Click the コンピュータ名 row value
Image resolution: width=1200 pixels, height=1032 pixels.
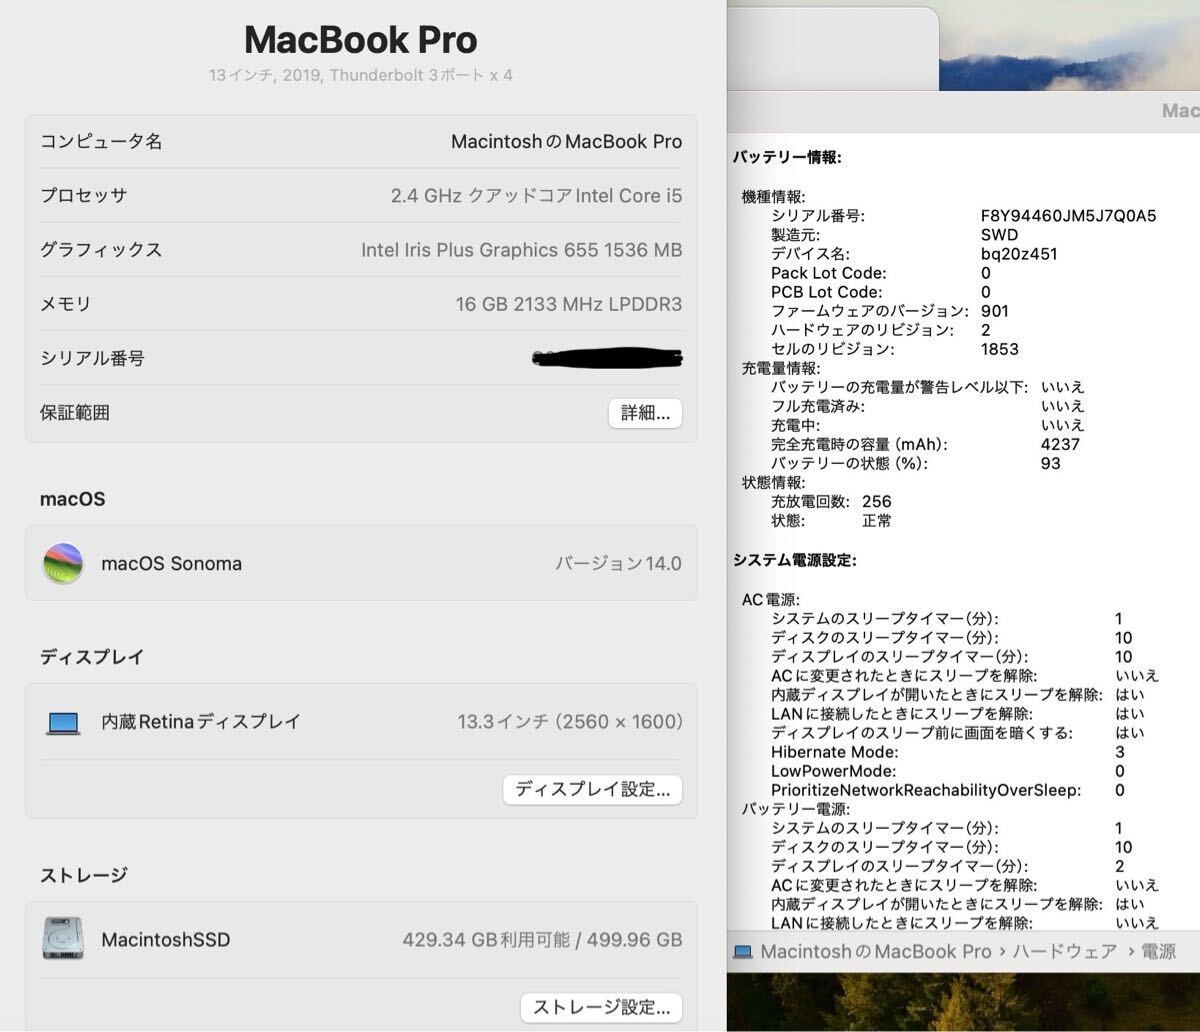coord(566,141)
